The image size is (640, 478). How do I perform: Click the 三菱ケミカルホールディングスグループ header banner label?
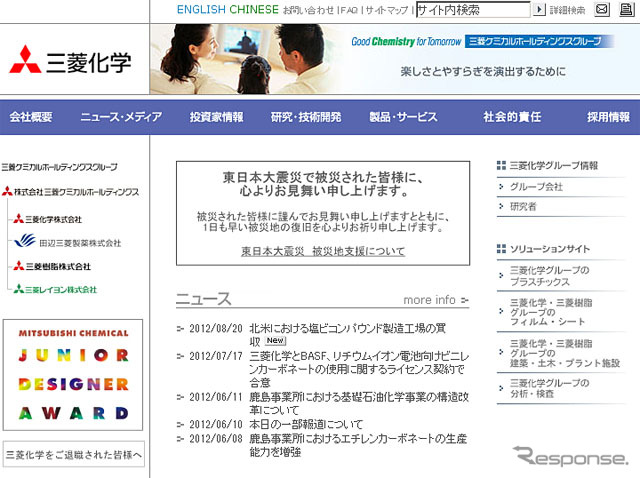coord(539,41)
